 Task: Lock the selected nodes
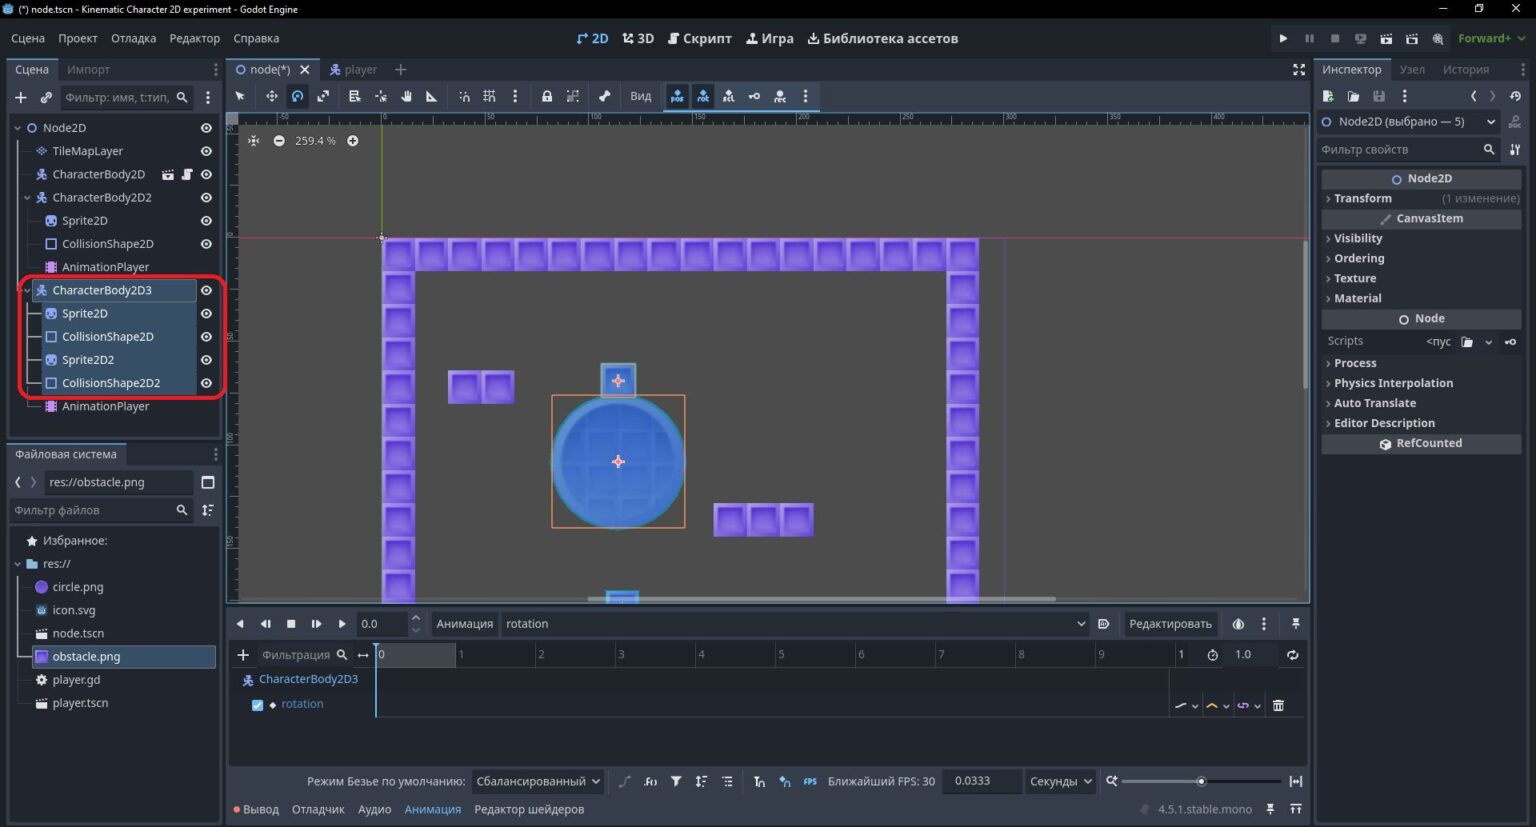(547, 96)
